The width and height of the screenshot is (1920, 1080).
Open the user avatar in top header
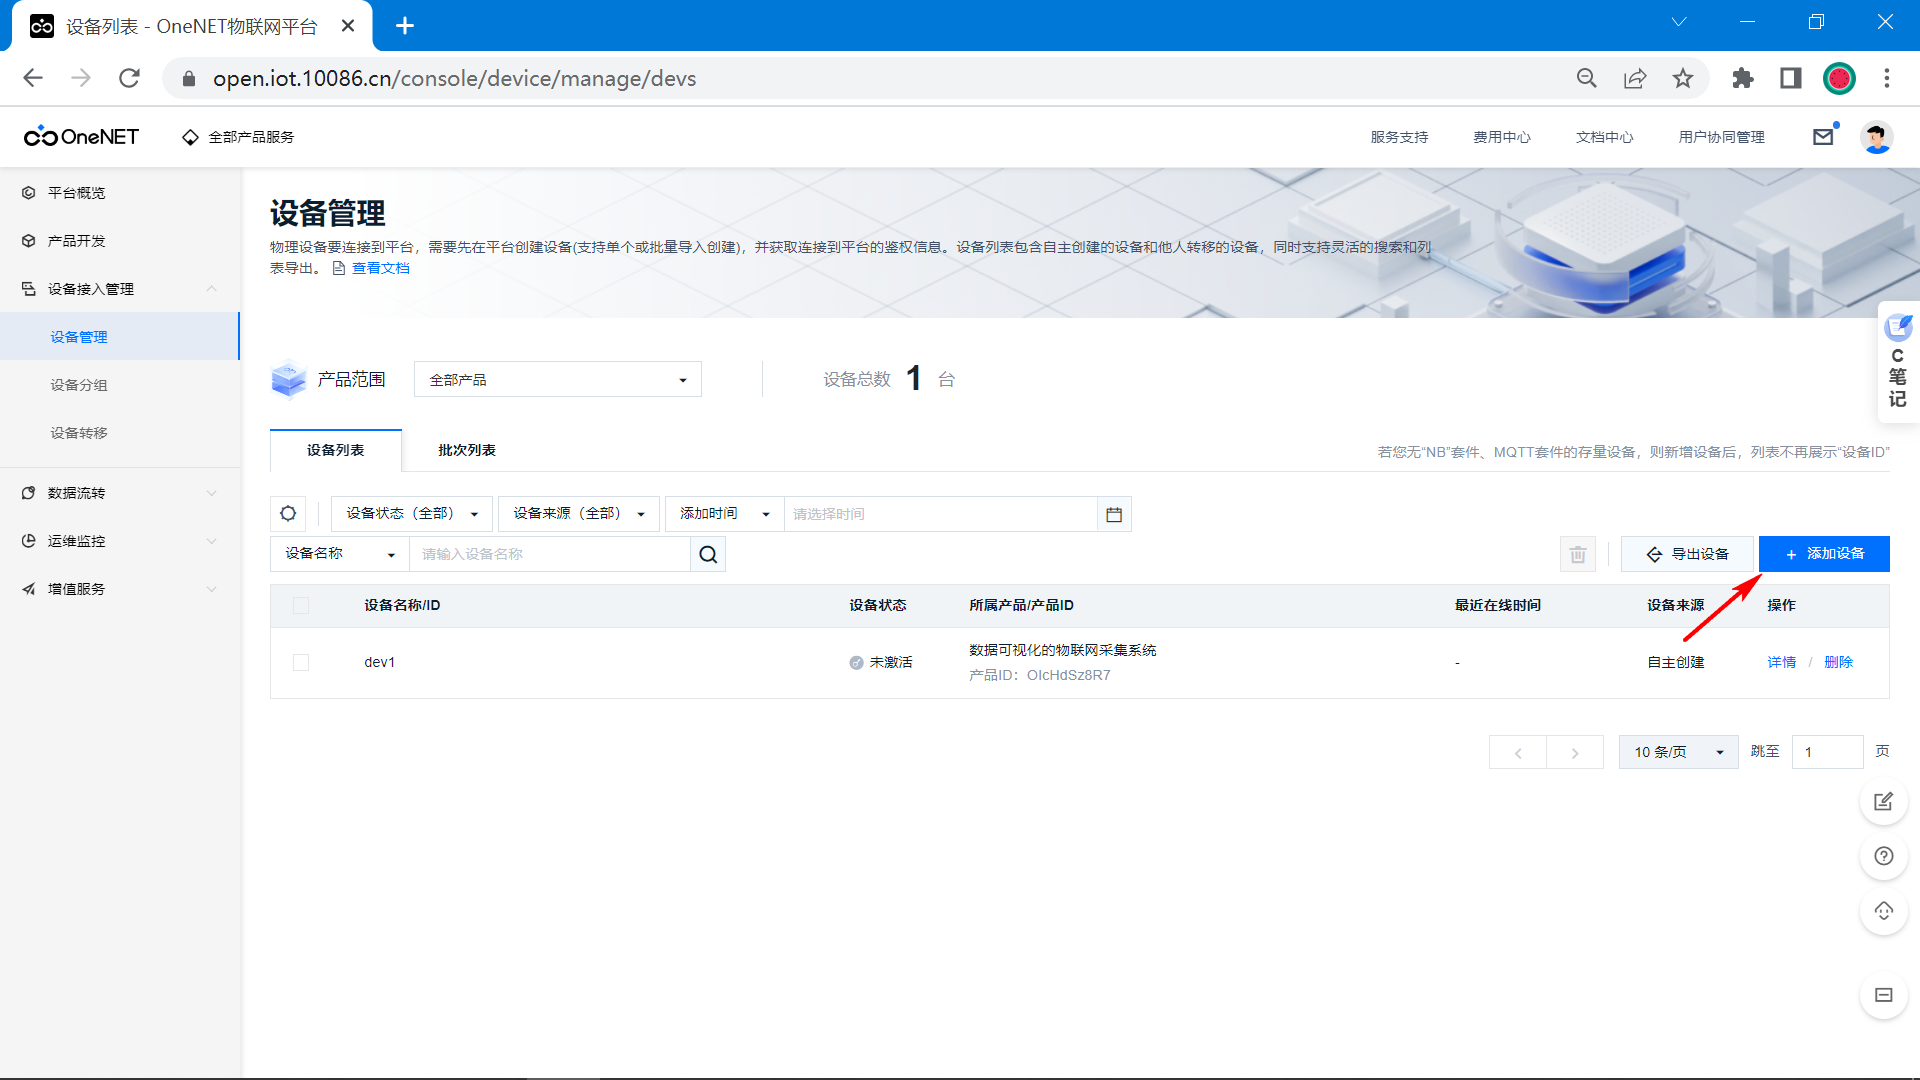point(1876,137)
